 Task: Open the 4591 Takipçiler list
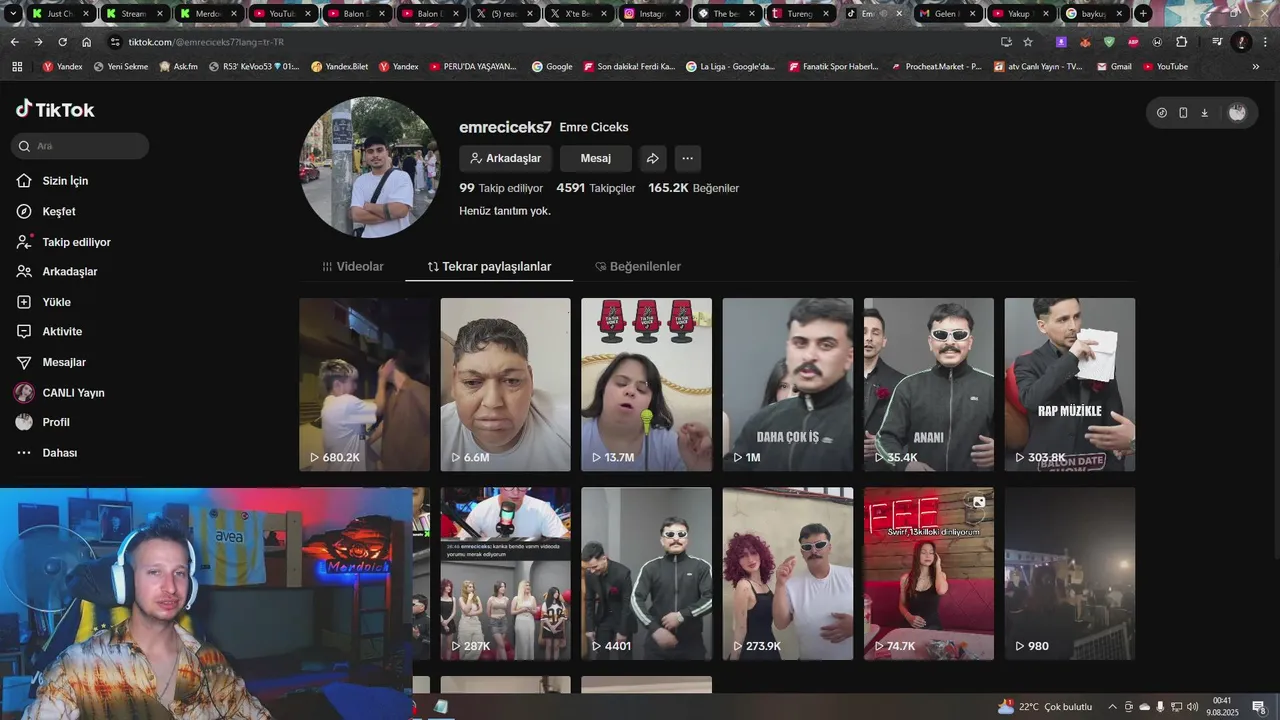pyautogui.click(x=596, y=188)
